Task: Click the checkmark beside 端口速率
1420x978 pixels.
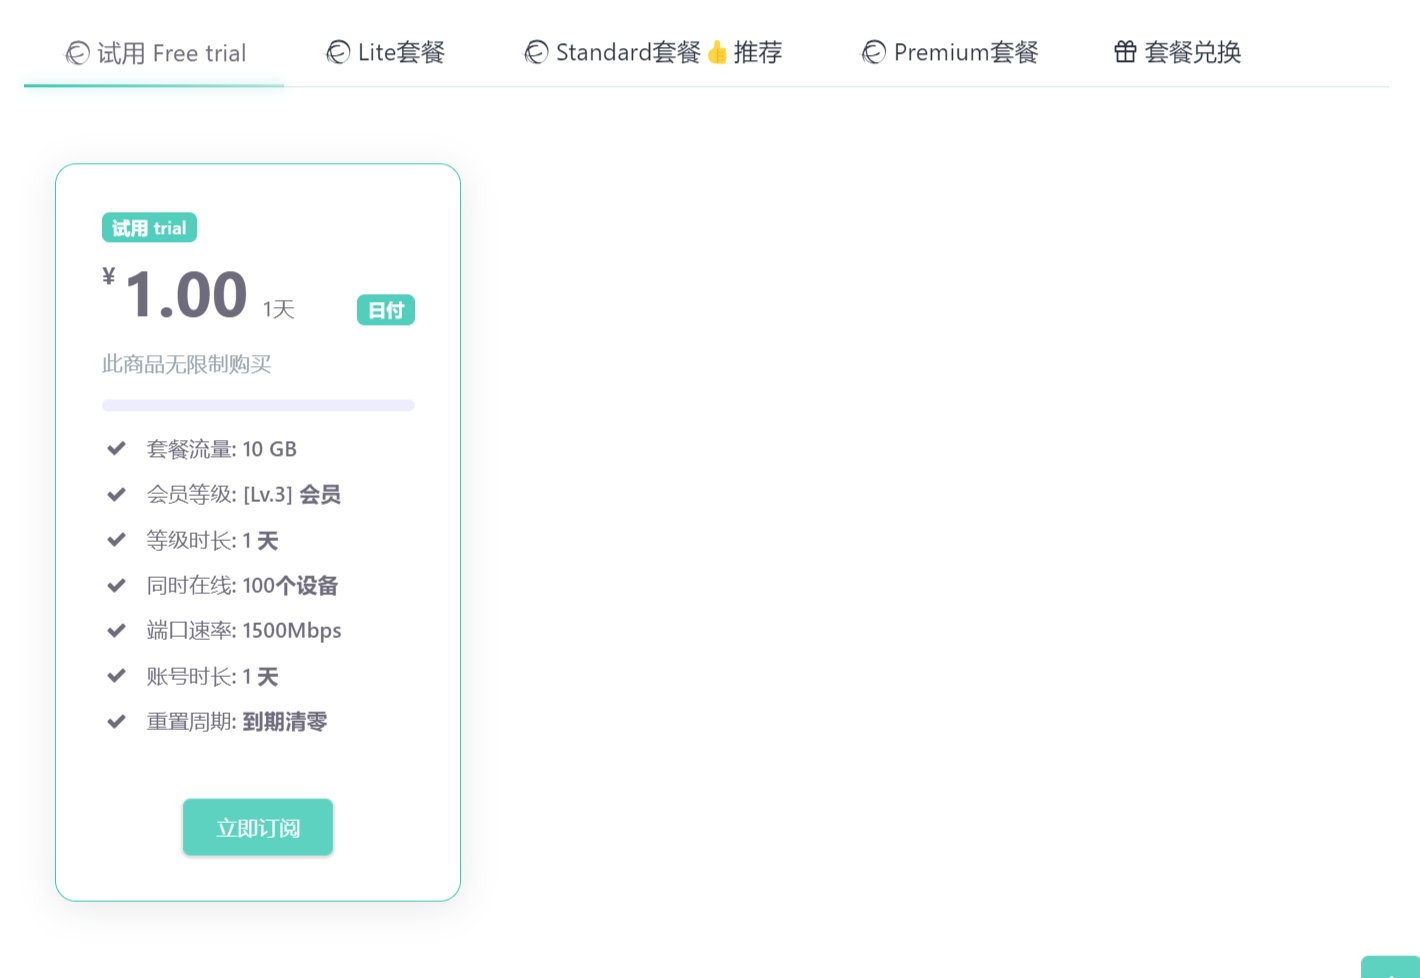Action: coord(116,630)
